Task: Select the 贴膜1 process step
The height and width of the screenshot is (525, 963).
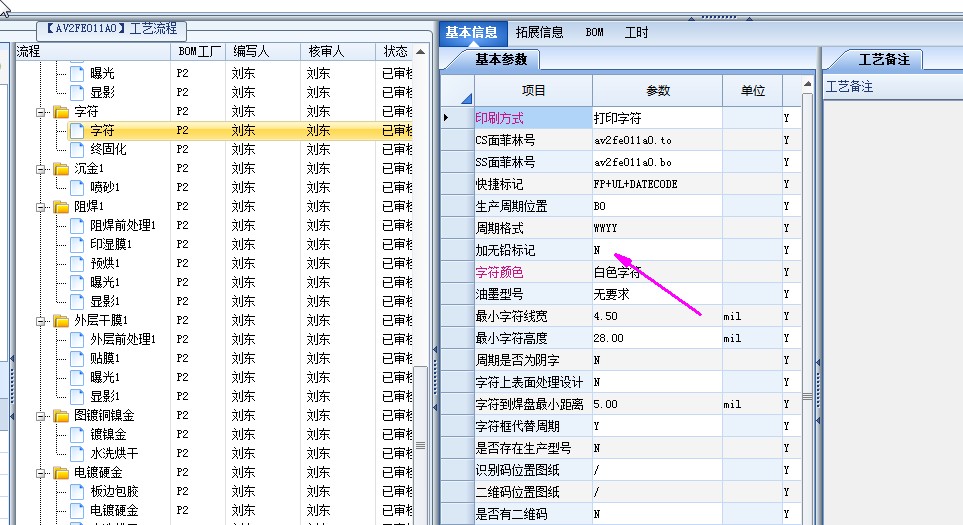Action: click(x=105, y=359)
